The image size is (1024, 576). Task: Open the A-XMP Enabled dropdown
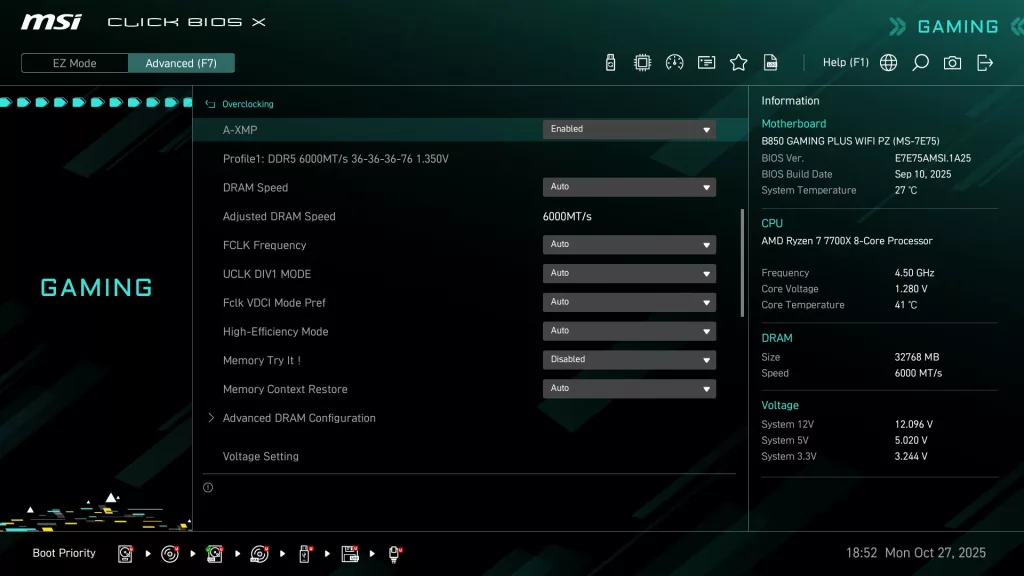pyautogui.click(x=629, y=129)
